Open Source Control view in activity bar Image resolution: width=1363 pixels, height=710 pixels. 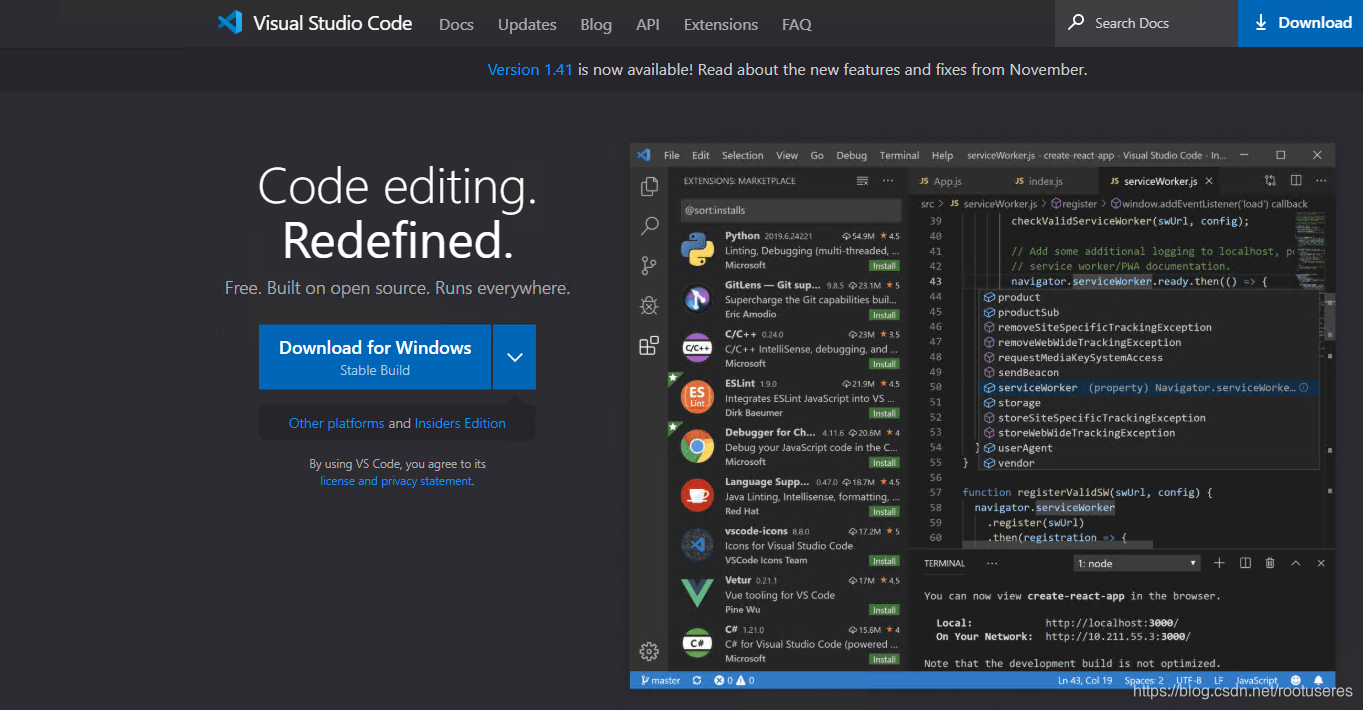(x=649, y=265)
